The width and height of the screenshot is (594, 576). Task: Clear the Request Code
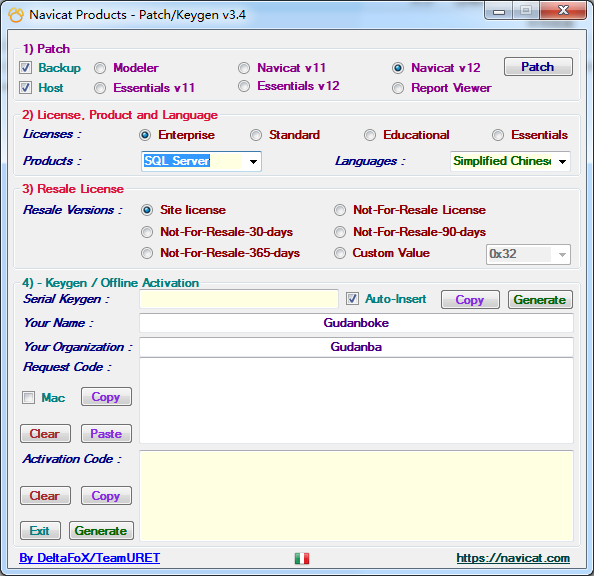(x=45, y=434)
